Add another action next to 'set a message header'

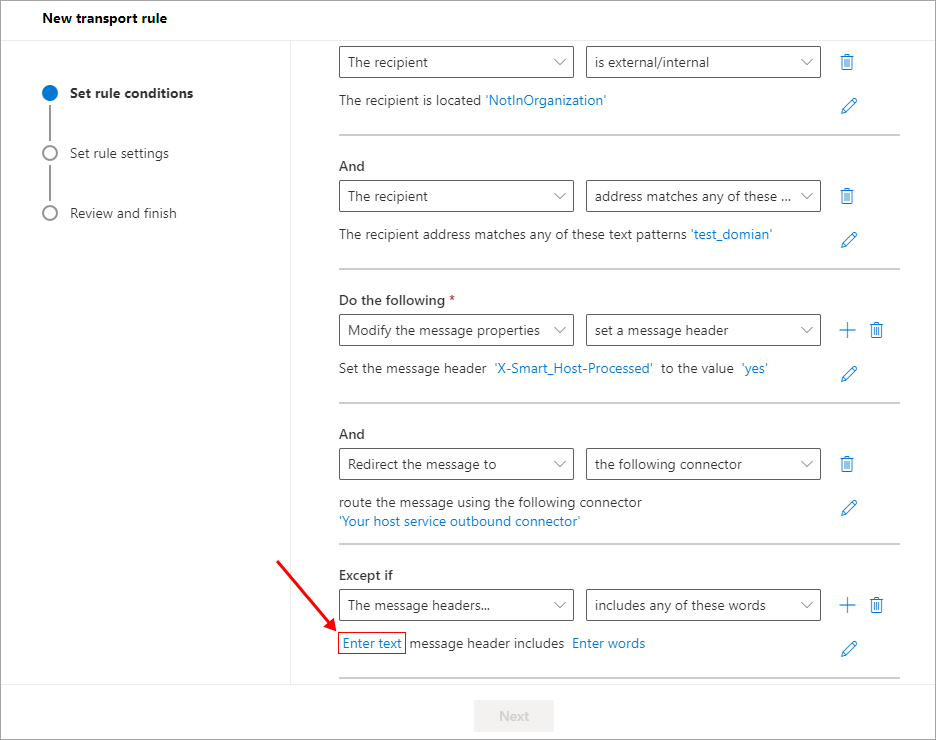click(847, 330)
